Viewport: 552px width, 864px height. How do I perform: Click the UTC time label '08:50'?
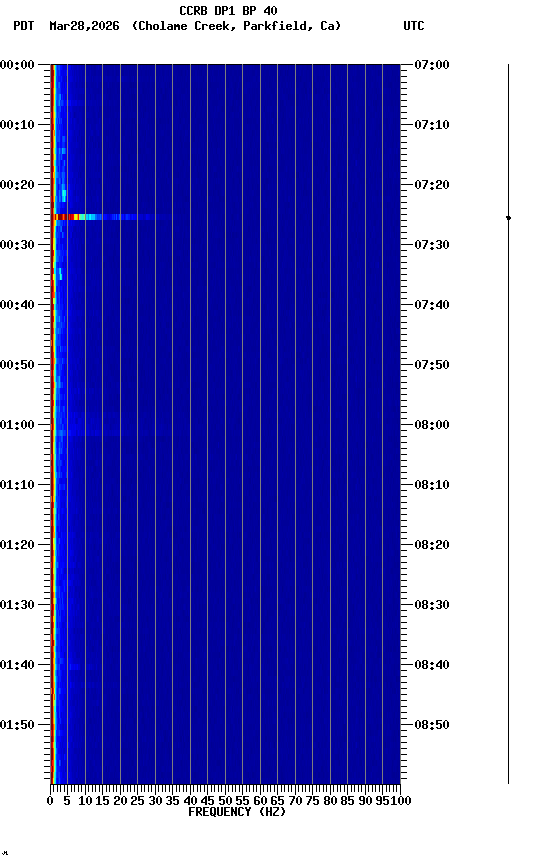pyautogui.click(x=432, y=725)
